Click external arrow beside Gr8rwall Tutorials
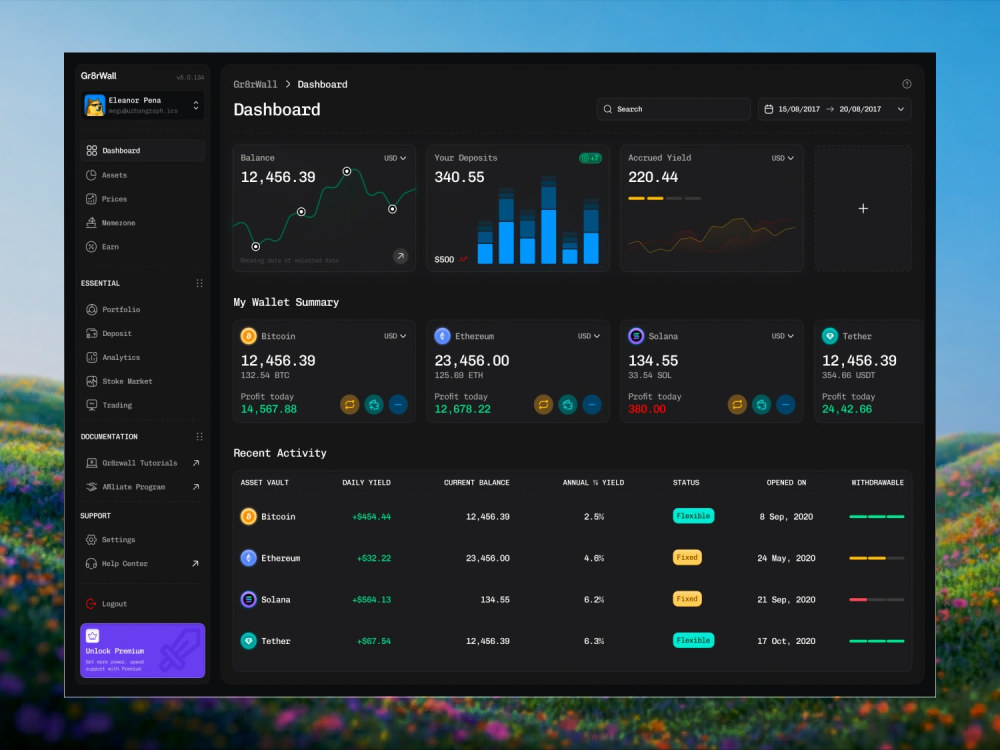 [x=196, y=463]
